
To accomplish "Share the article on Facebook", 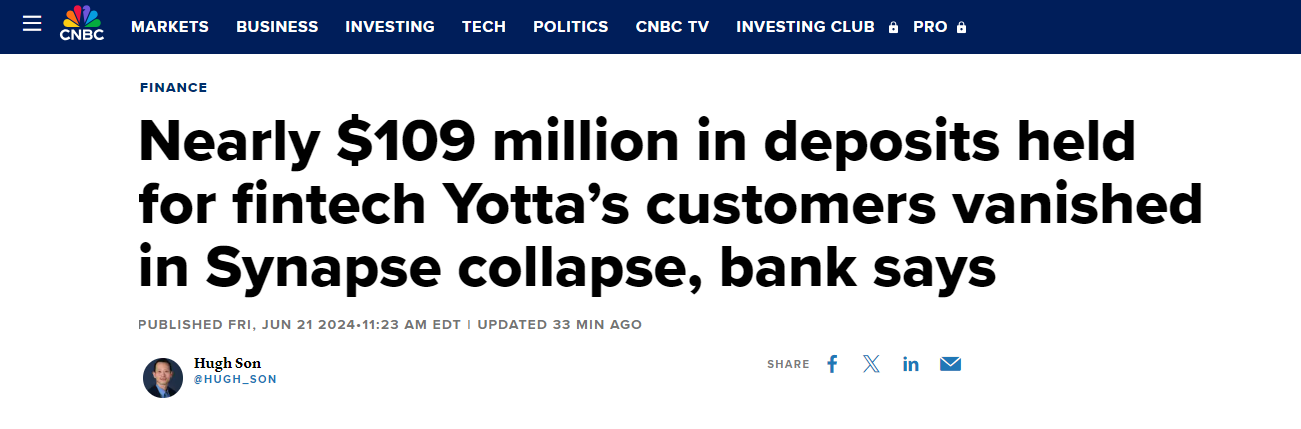I will click(x=832, y=364).
